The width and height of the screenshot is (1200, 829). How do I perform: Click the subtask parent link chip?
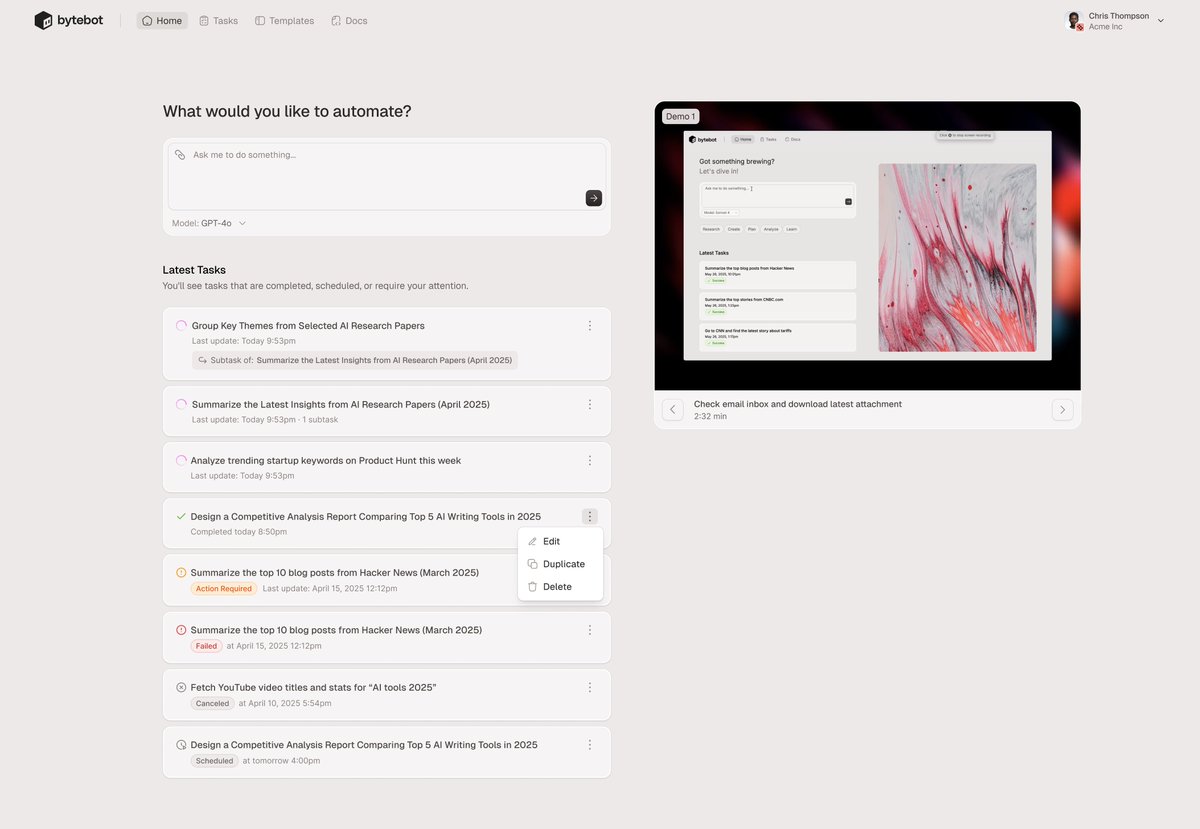[x=355, y=360]
